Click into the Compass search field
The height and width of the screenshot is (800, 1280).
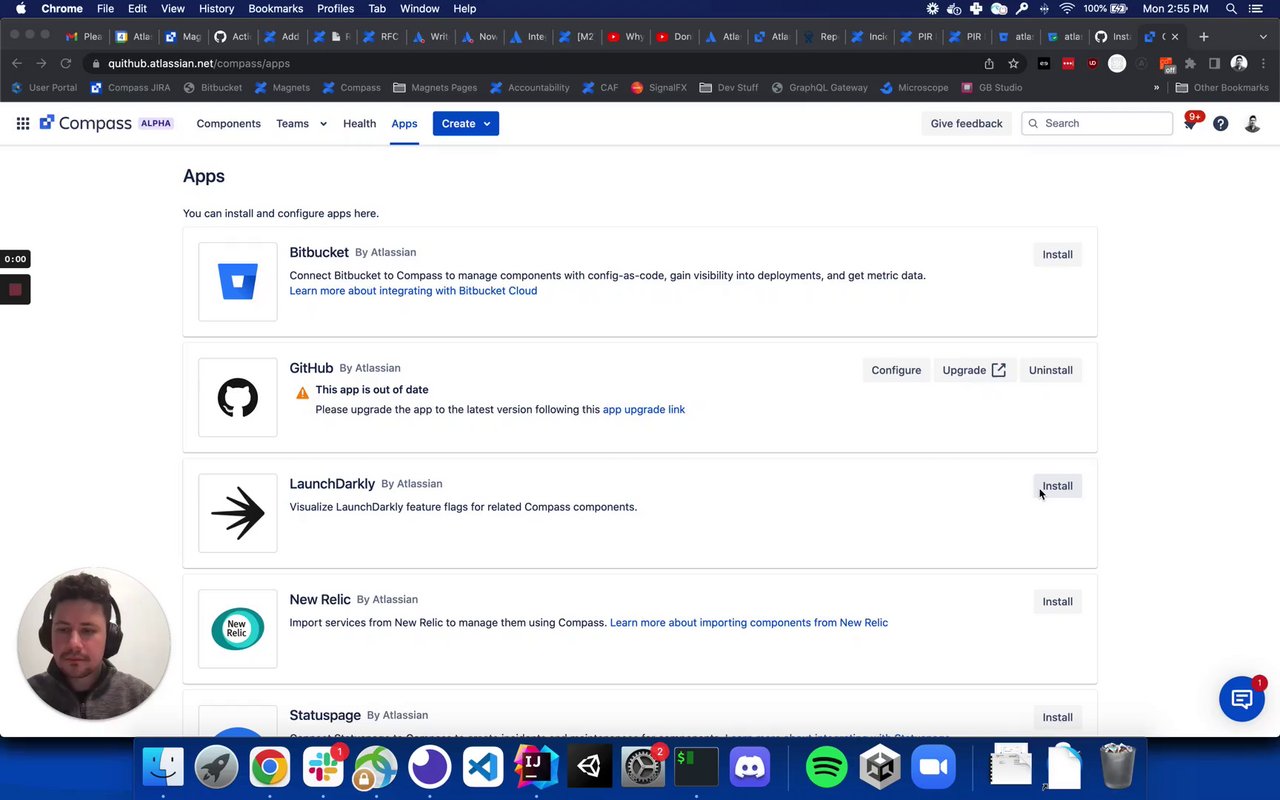tap(1097, 123)
